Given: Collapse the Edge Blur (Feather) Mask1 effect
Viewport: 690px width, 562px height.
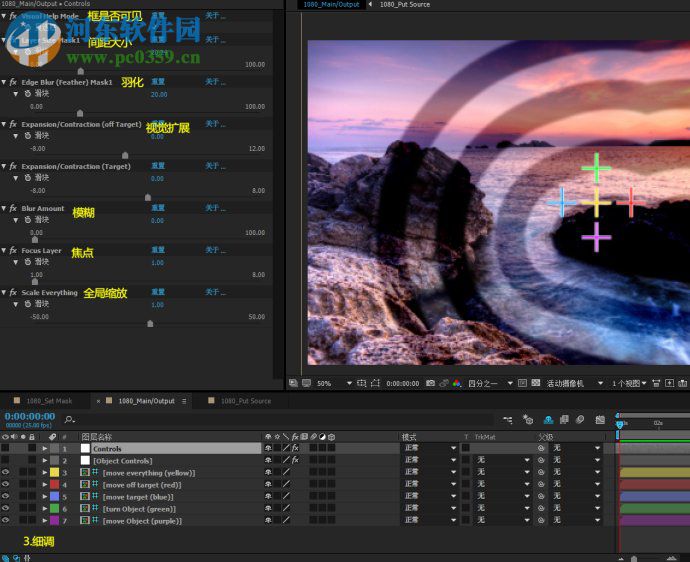Looking at the screenshot, I should click(x=4, y=82).
